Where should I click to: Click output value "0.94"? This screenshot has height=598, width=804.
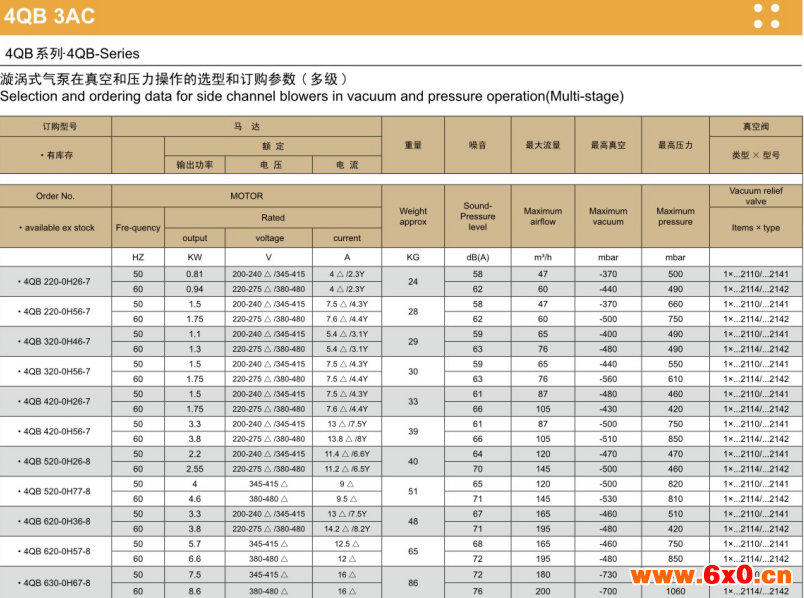click(195, 289)
